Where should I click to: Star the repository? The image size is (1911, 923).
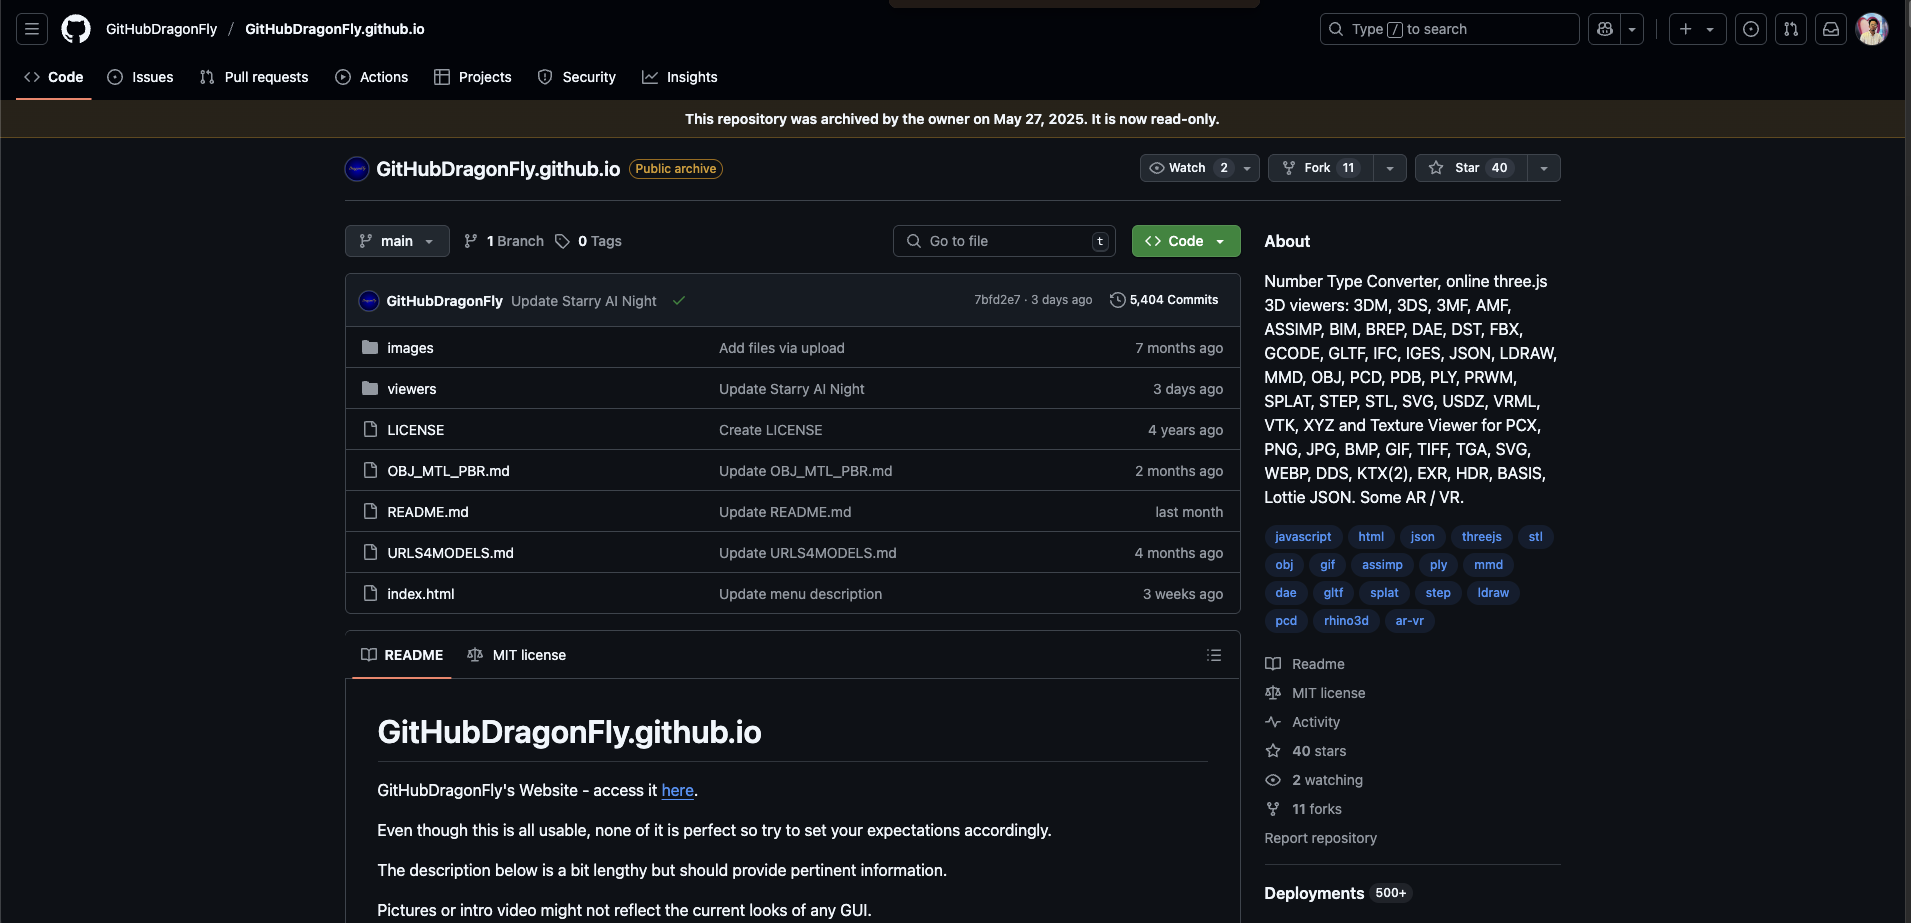tap(1471, 168)
